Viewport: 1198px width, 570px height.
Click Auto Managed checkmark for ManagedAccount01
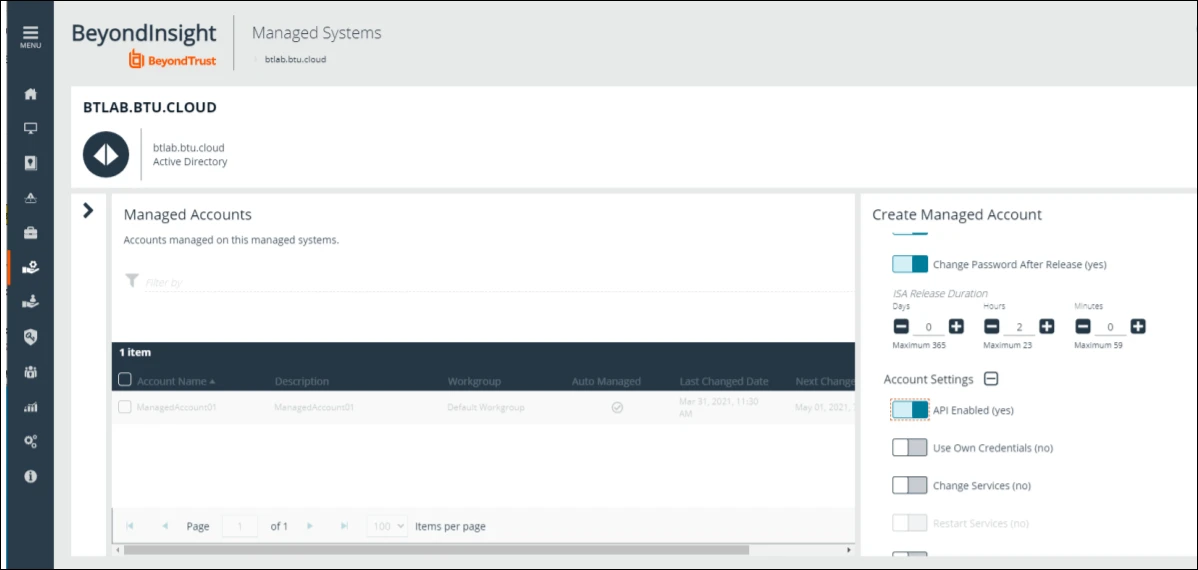617,407
